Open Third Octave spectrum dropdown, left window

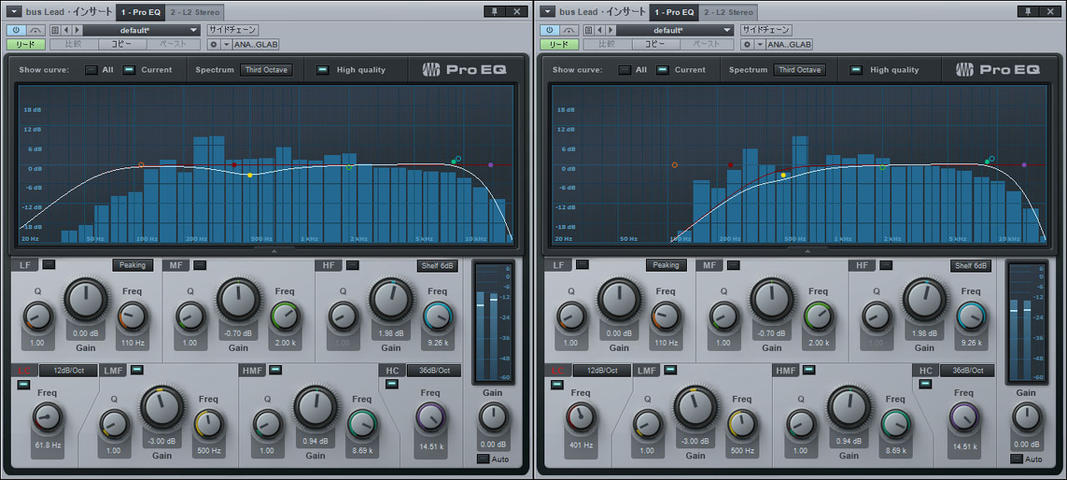click(x=266, y=69)
